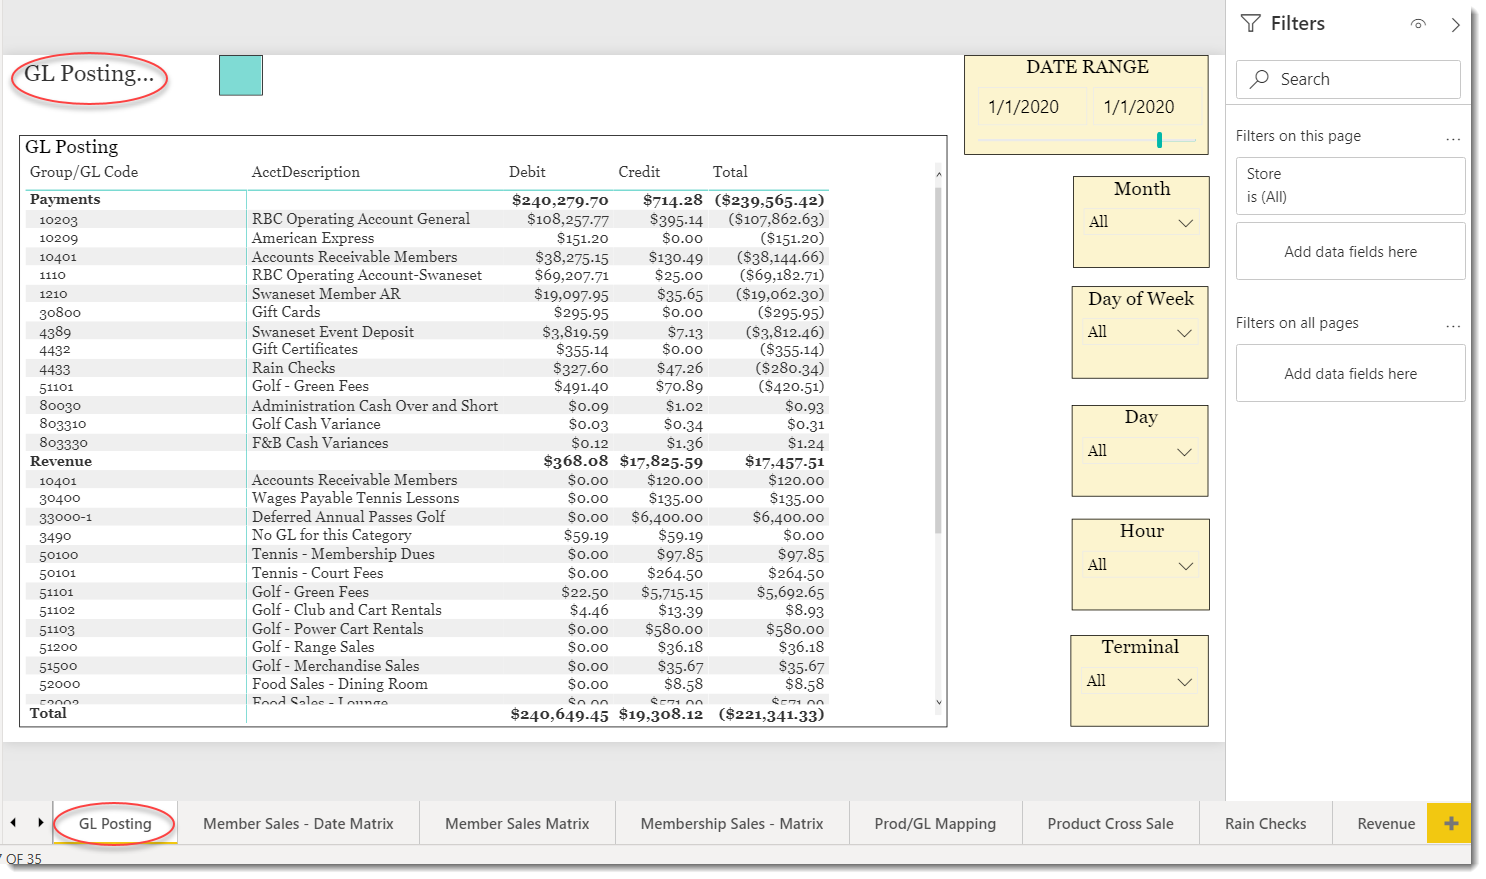The image size is (1486, 879).
Task: Add a new page with the plus button
Action: pos(1451,823)
